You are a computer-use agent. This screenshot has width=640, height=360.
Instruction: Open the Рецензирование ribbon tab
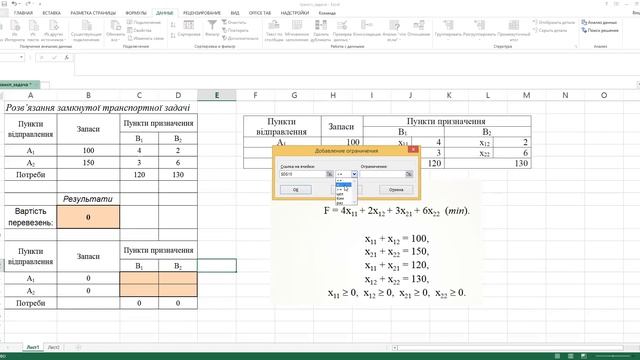point(202,13)
